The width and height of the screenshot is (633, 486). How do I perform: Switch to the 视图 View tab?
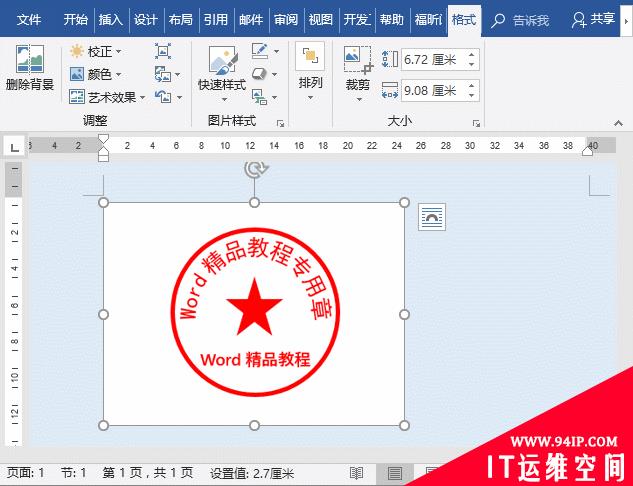click(321, 19)
